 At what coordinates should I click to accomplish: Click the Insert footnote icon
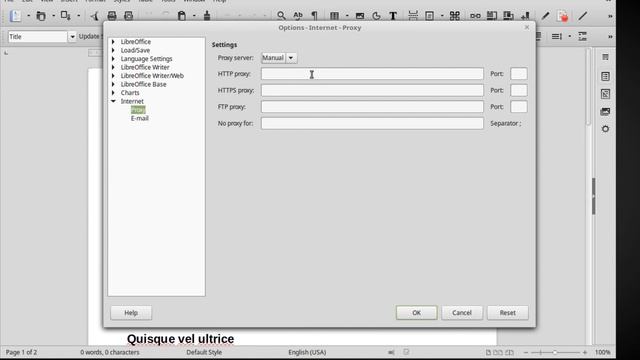click(492, 16)
